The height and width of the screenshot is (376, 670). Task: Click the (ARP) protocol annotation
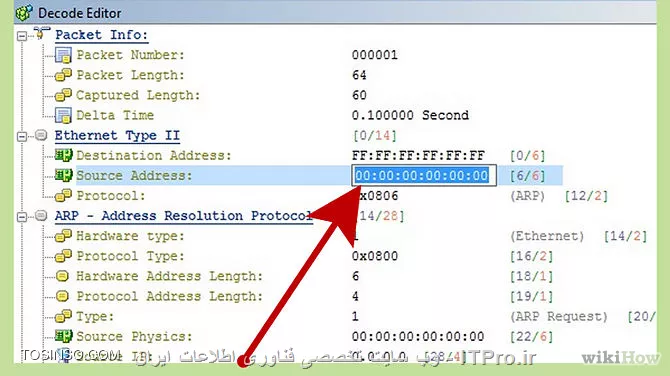(528, 196)
